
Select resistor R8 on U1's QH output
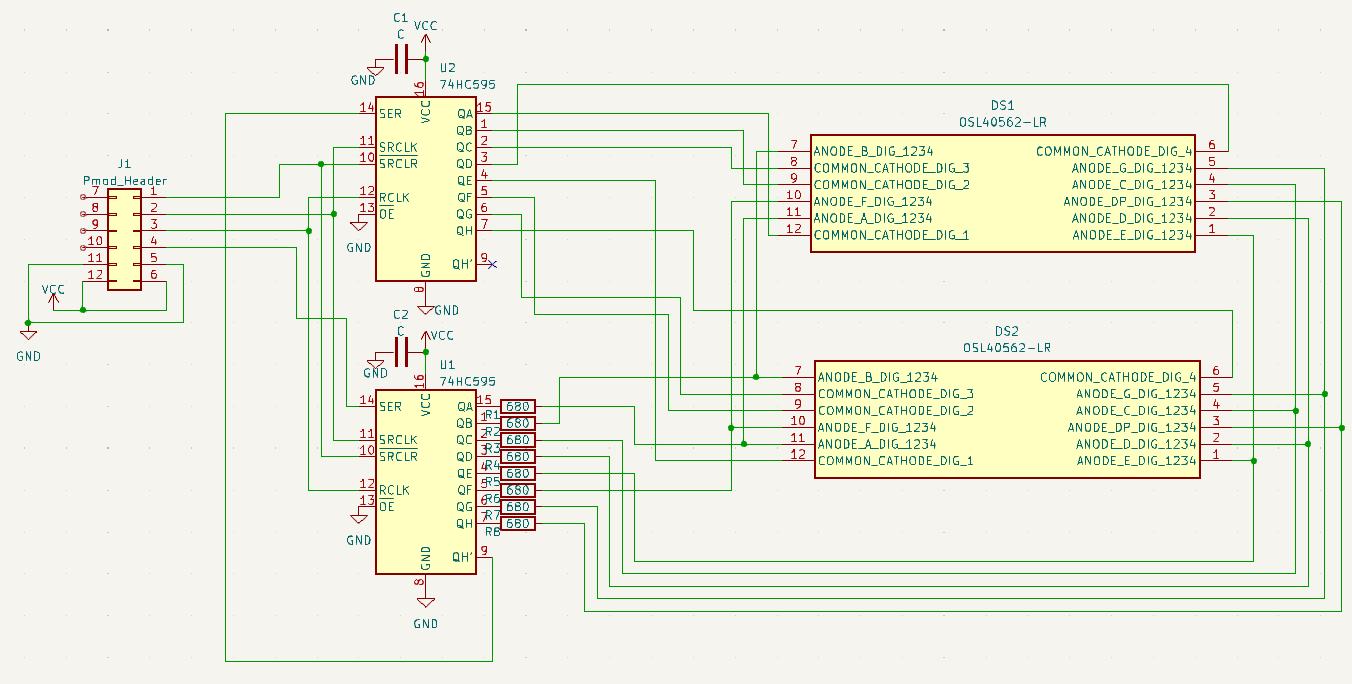518,524
